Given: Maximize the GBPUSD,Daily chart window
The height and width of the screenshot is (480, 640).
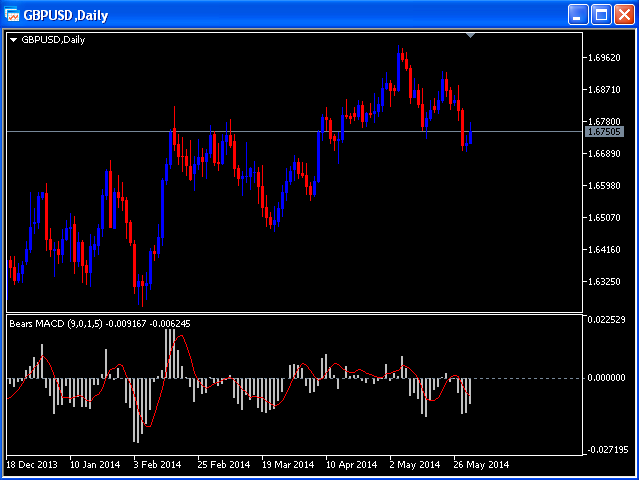Looking at the screenshot, I should (601, 16).
